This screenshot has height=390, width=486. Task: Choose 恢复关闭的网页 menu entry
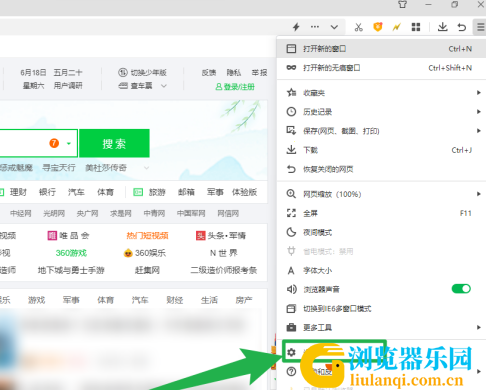point(381,169)
